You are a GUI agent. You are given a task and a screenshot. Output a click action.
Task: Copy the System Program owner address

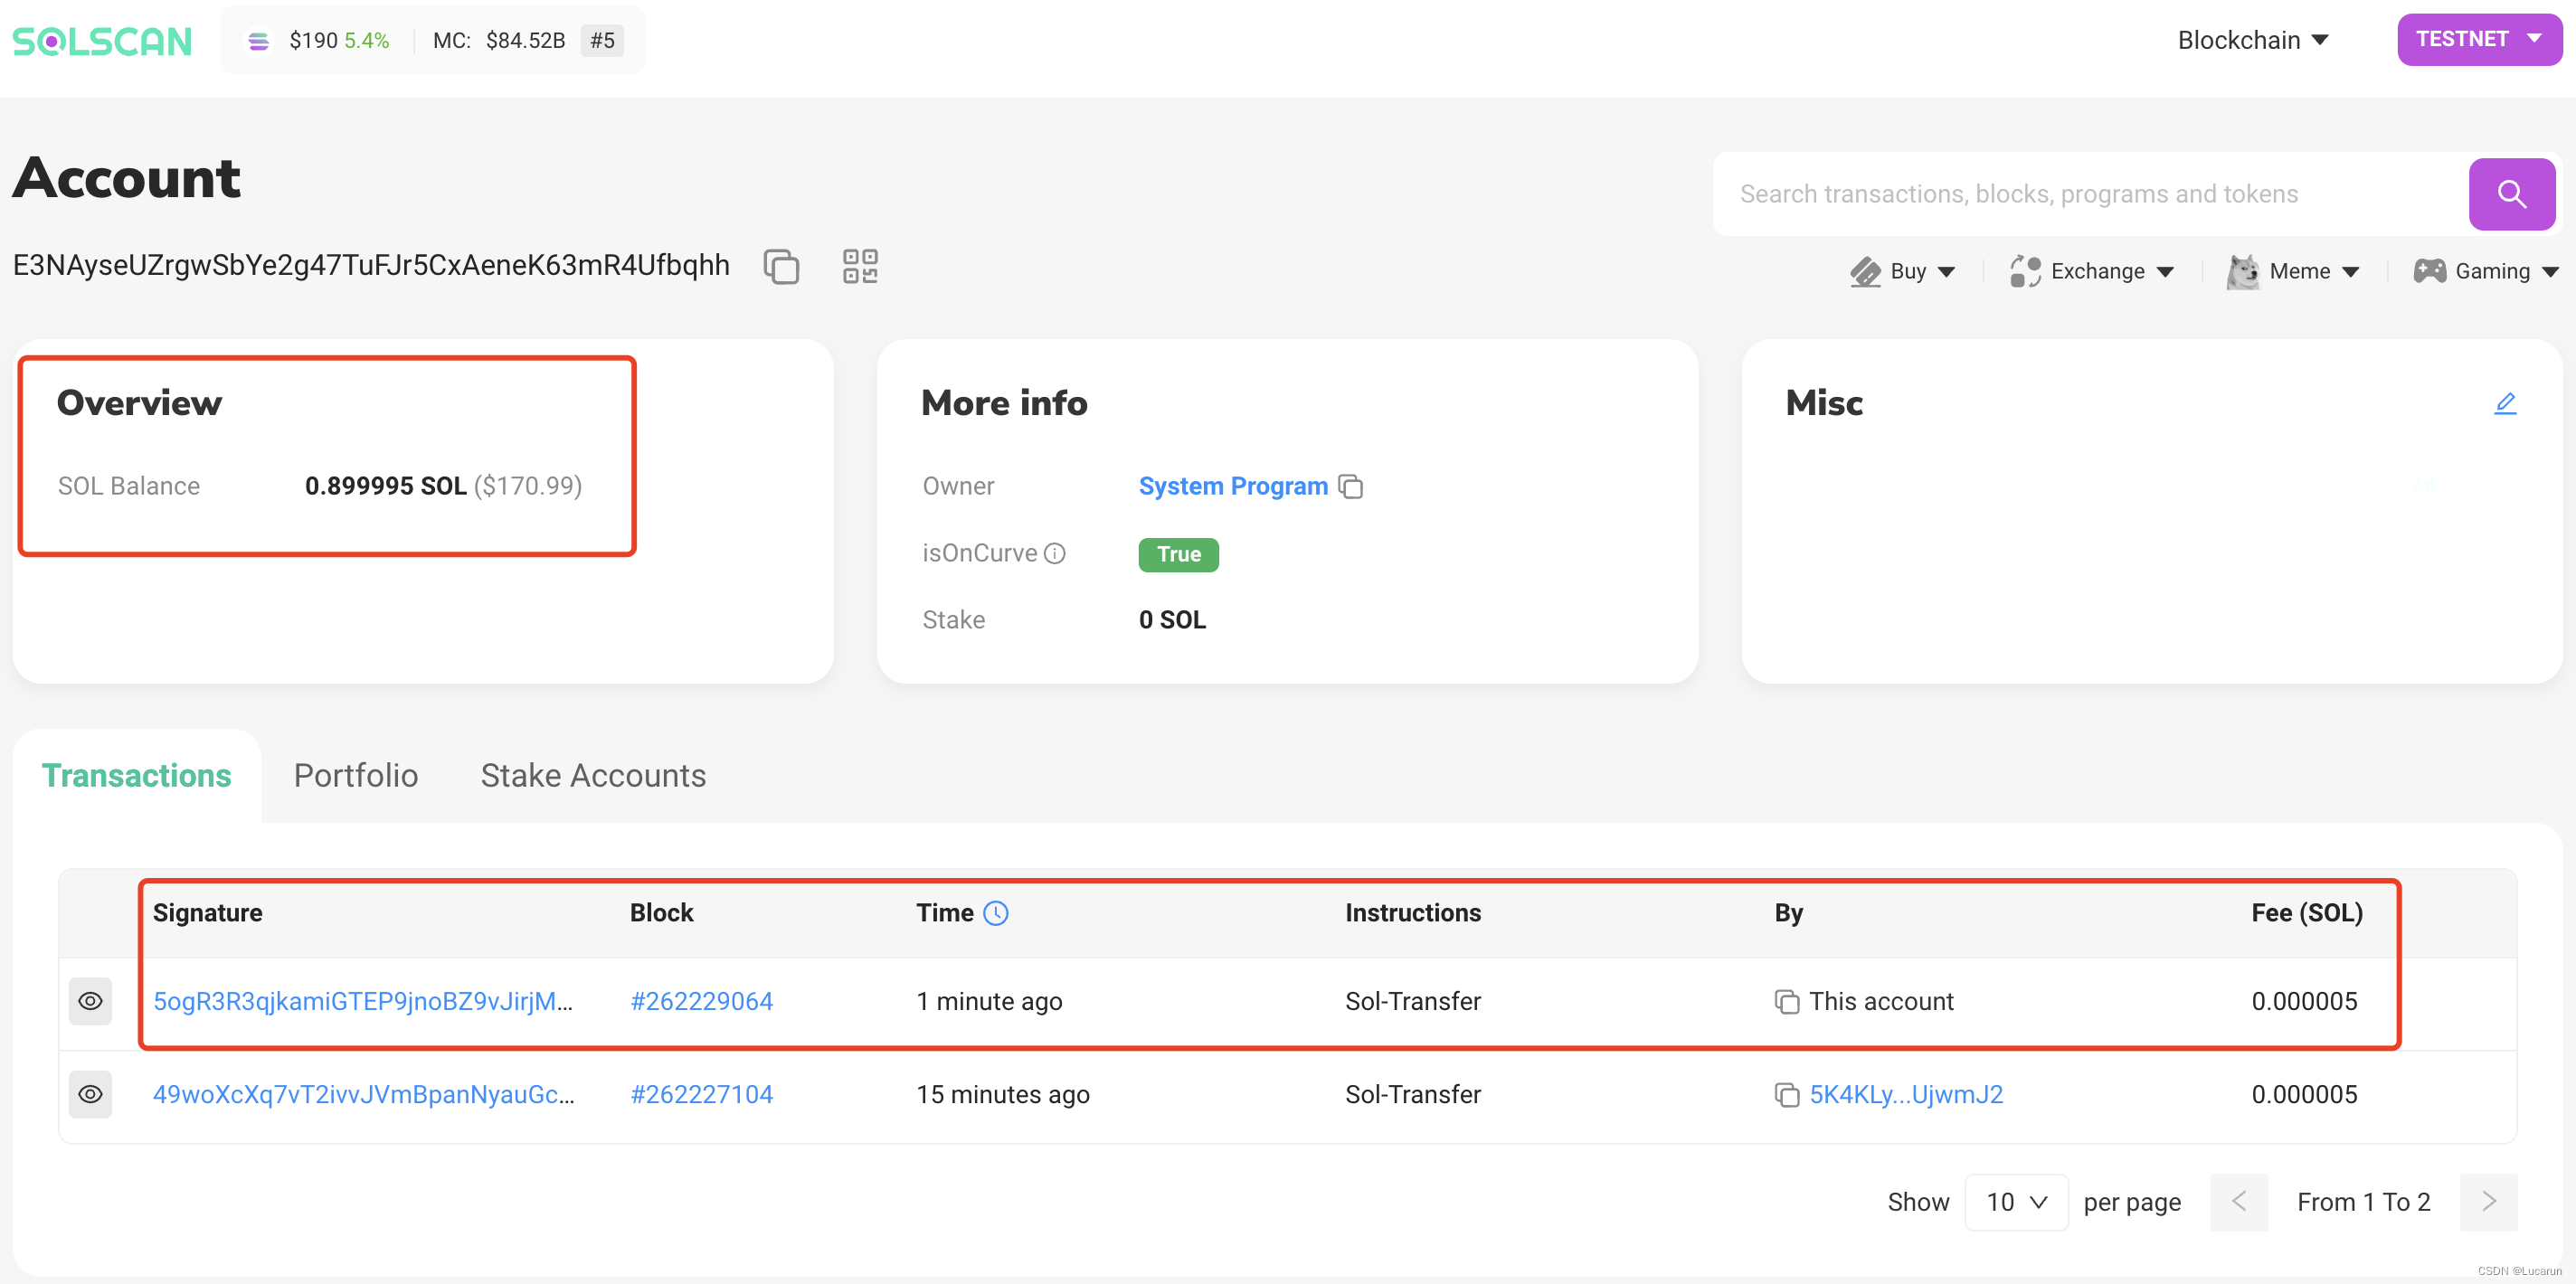[x=1351, y=487]
